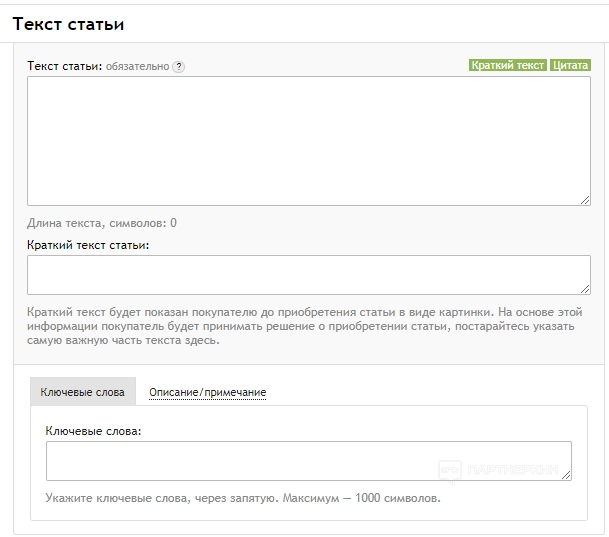Click the grey обязательно marker text
The height and width of the screenshot is (537, 609).
coord(137,67)
